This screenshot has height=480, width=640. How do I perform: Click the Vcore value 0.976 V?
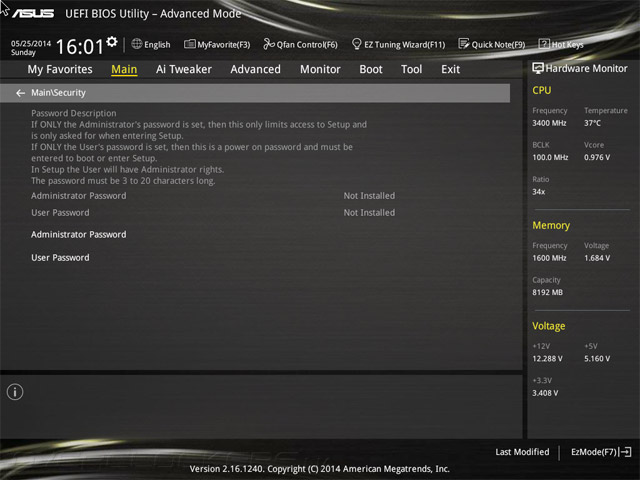coord(597,157)
